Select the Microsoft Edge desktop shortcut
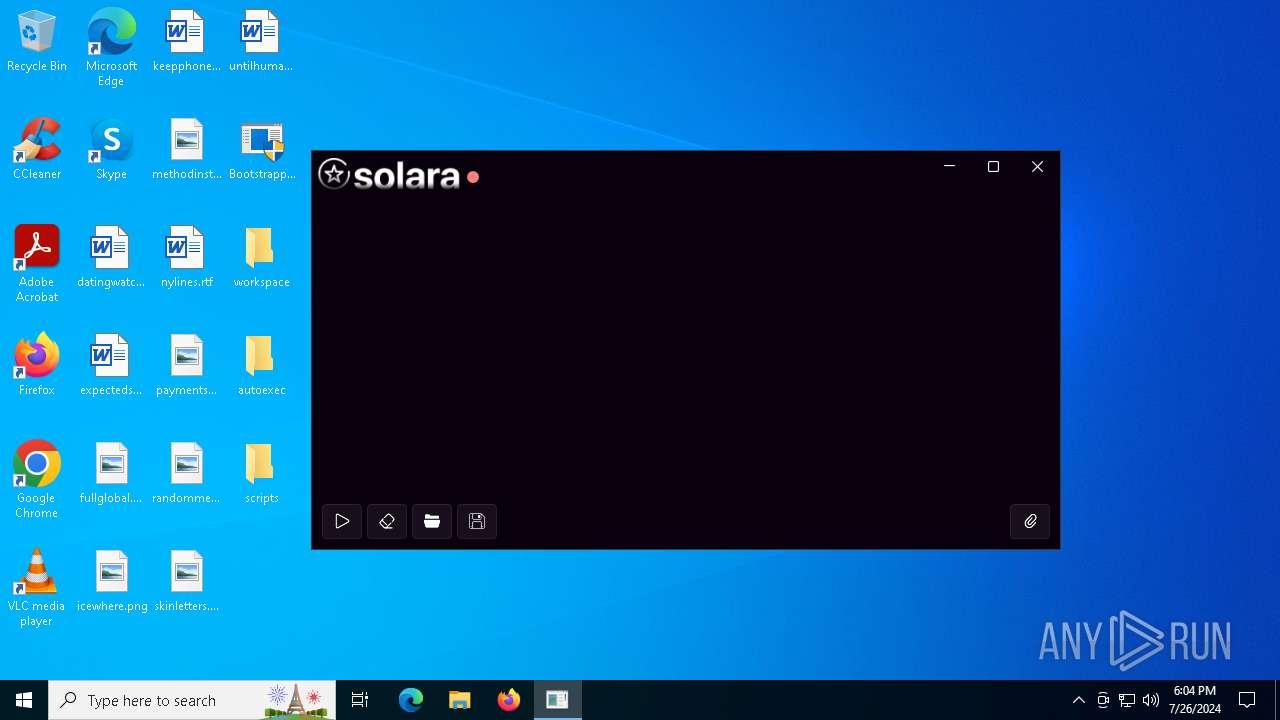This screenshot has width=1280, height=720. 111,48
